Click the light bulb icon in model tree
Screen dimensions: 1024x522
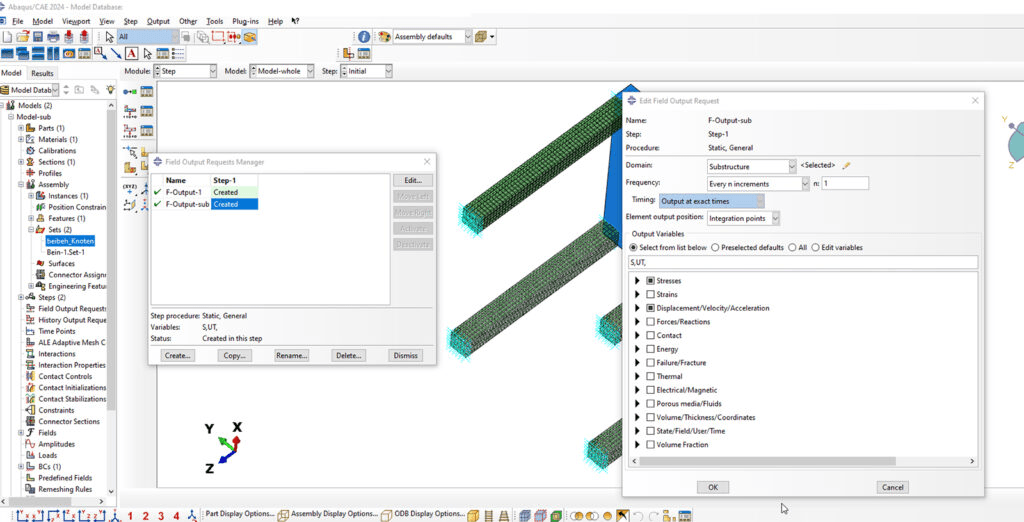pos(109,90)
